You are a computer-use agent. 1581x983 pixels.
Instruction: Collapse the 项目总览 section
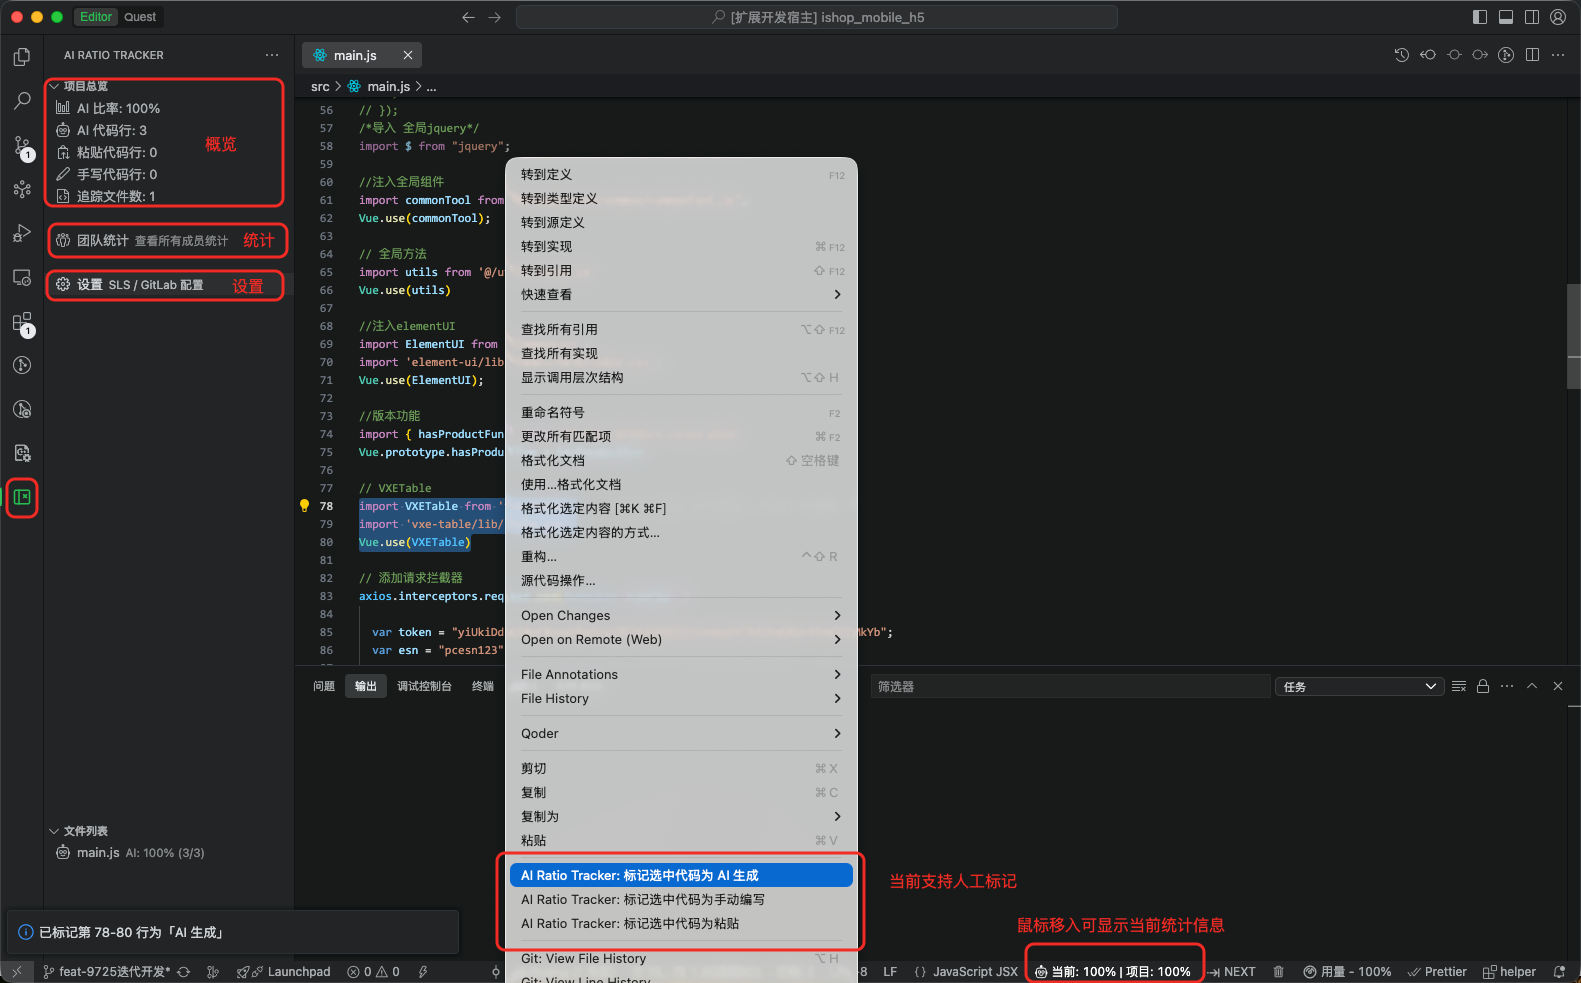(x=55, y=86)
